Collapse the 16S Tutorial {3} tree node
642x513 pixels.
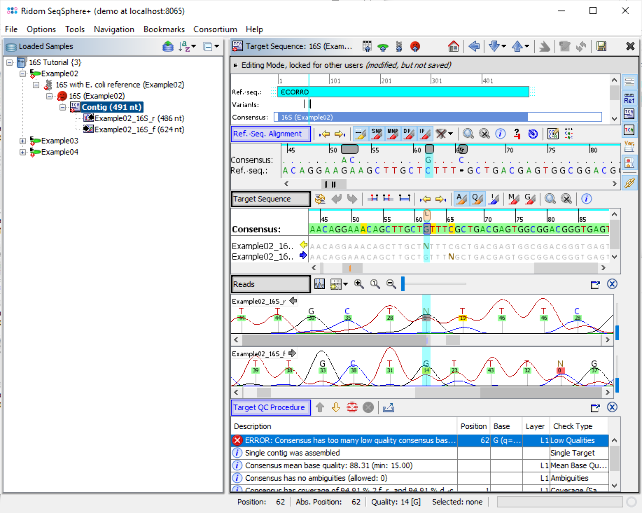[x=10, y=63]
